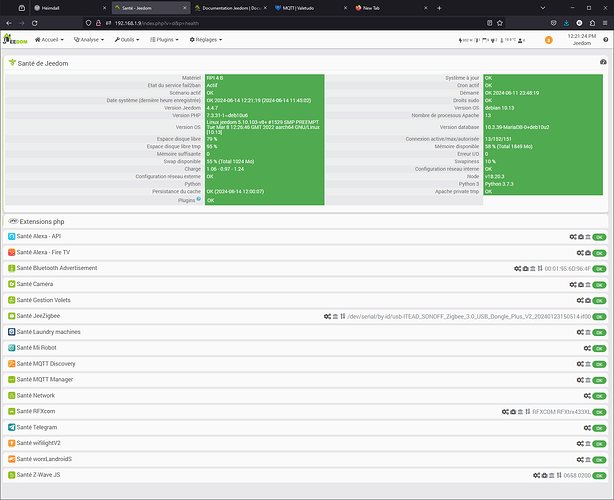Click Santé worxLandroidS plugin icon
The width and height of the screenshot is (614, 500).
click(x=12, y=459)
